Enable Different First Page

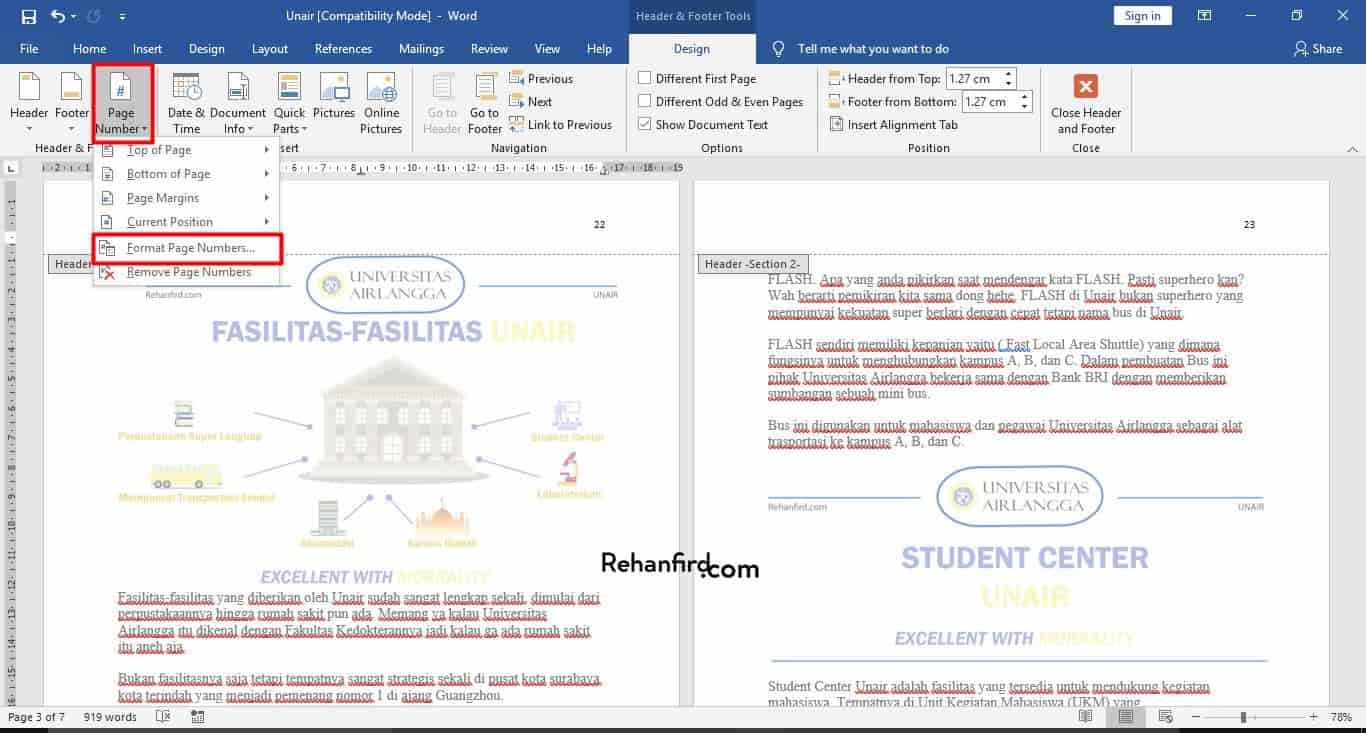coord(698,79)
